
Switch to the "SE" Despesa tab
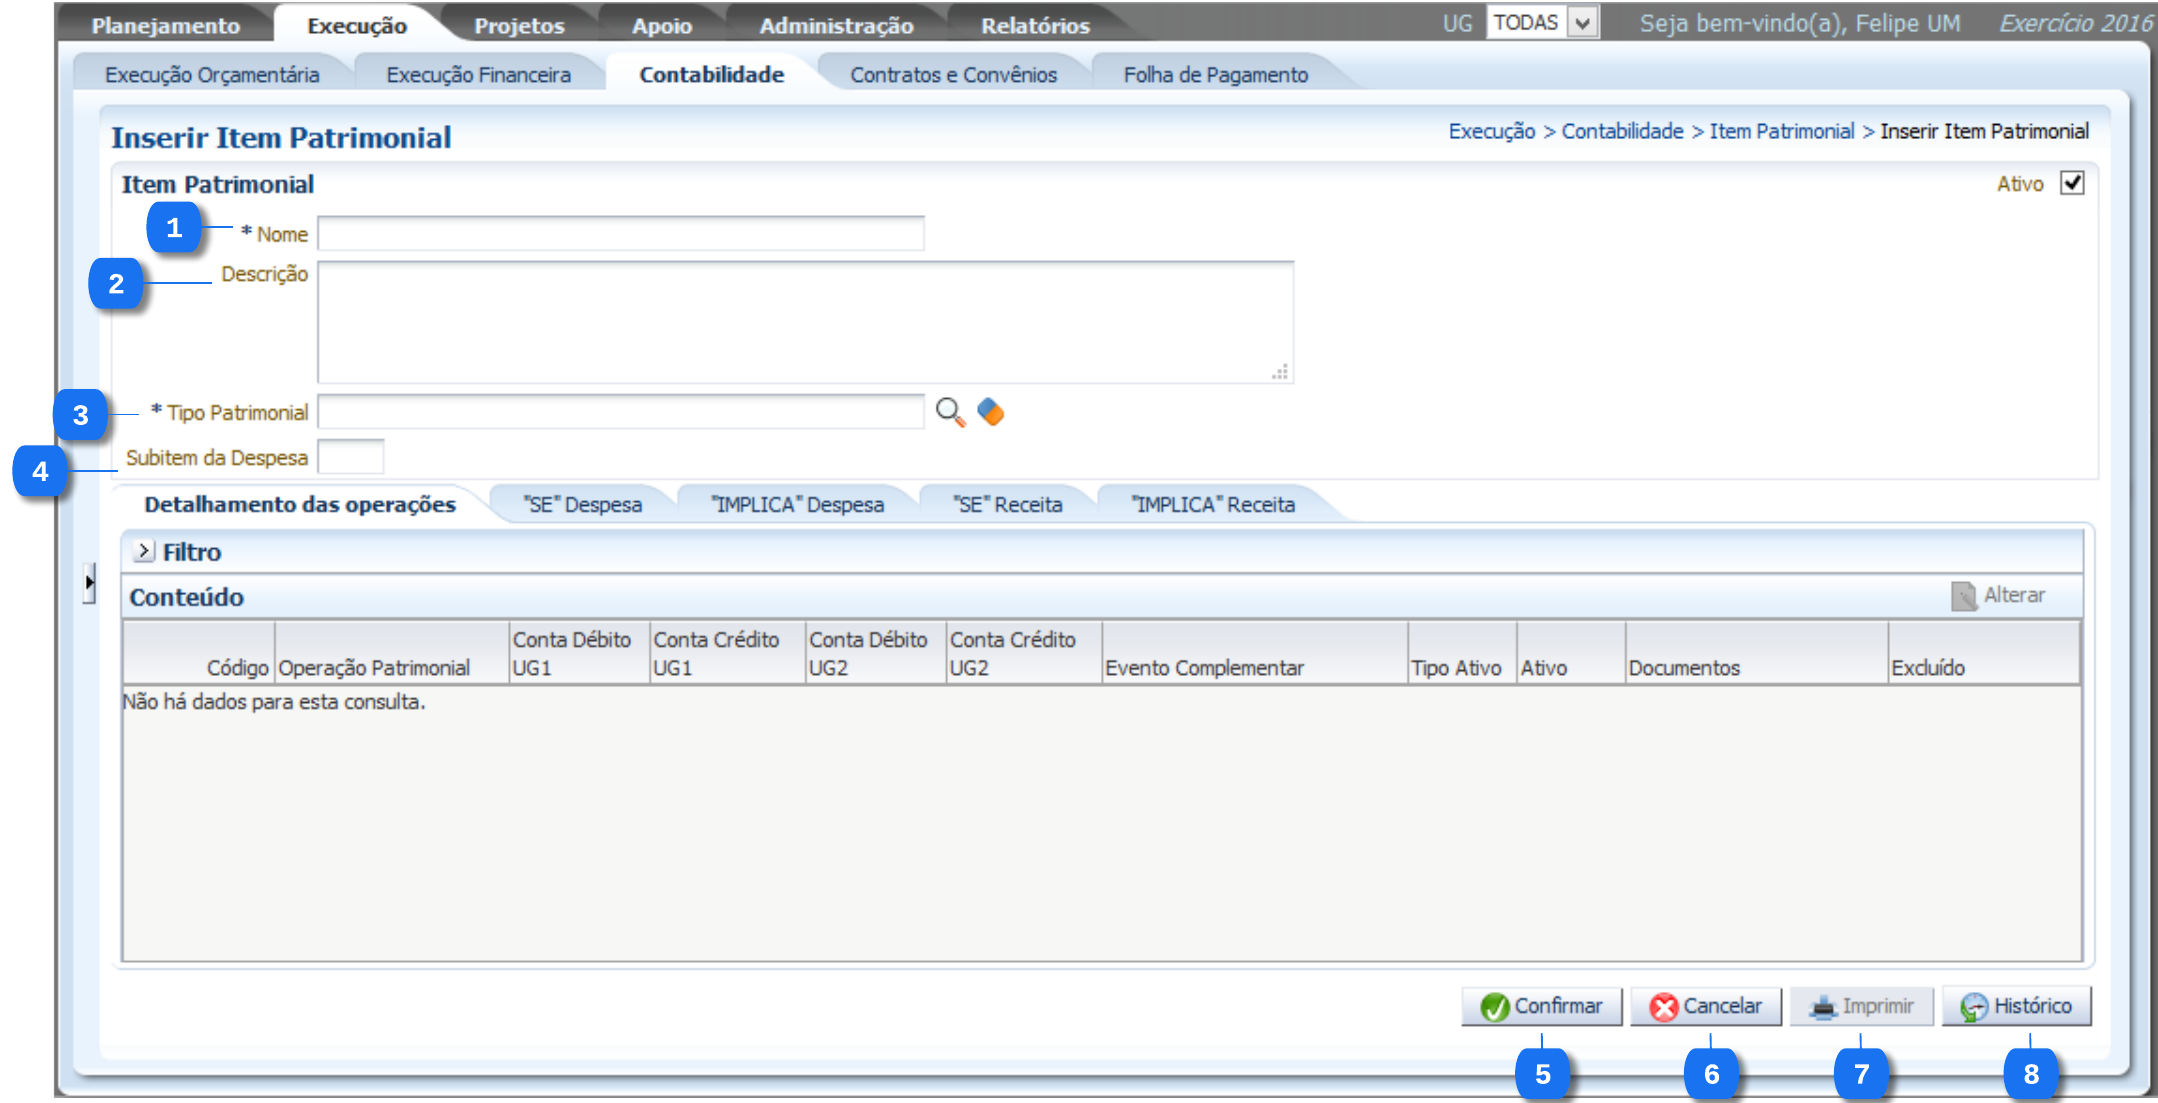point(583,505)
